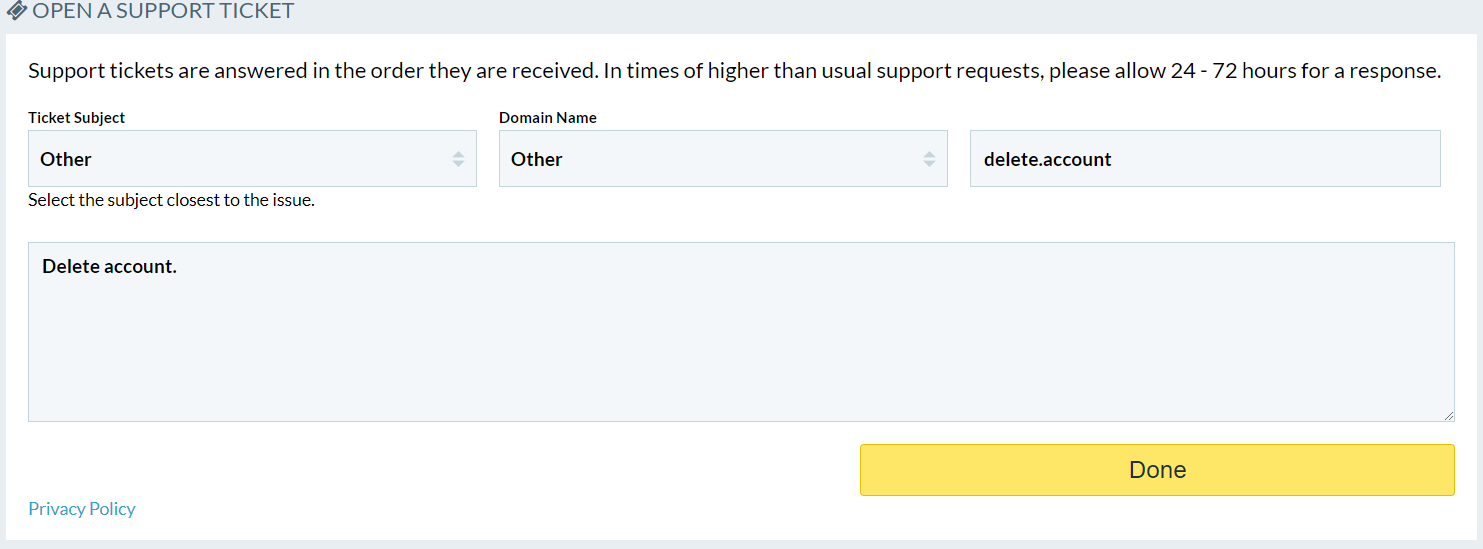The width and height of the screenshot is (1483, 549).
Task: Click the 'Delete account.' text in the message box
Action: click(109, 267)
